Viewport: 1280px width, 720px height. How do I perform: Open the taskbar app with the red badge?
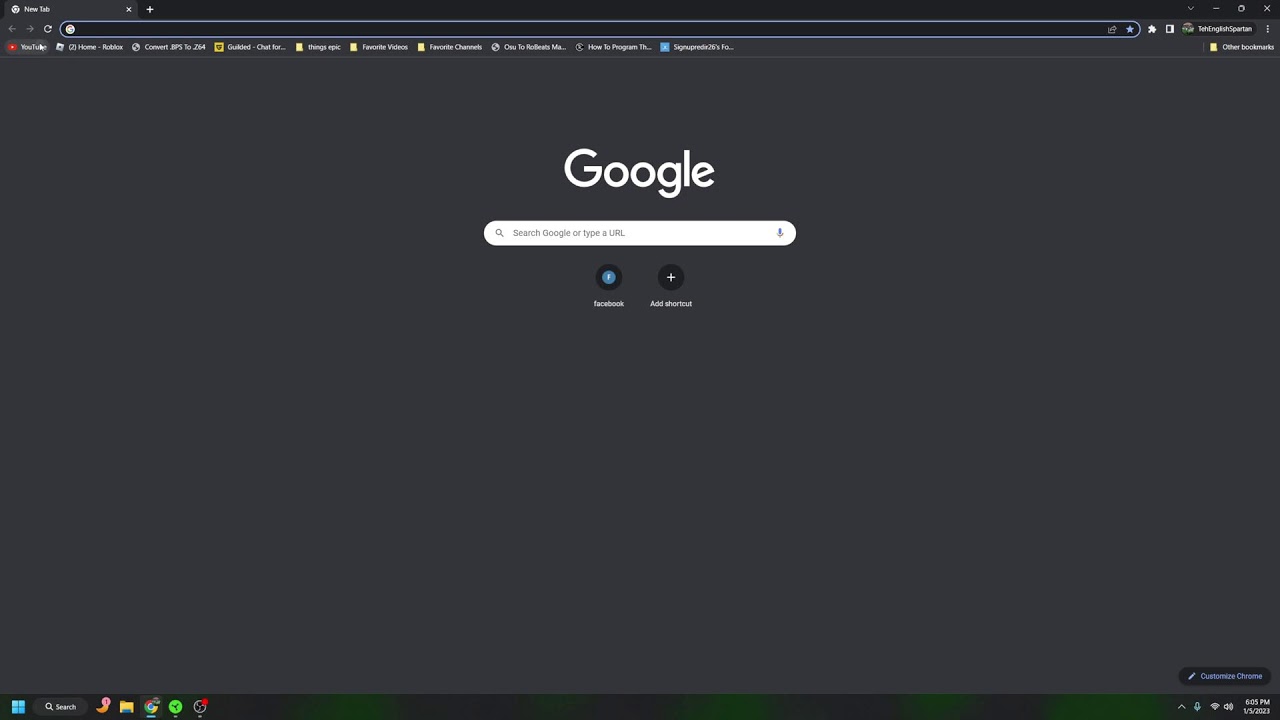point(200,707)
